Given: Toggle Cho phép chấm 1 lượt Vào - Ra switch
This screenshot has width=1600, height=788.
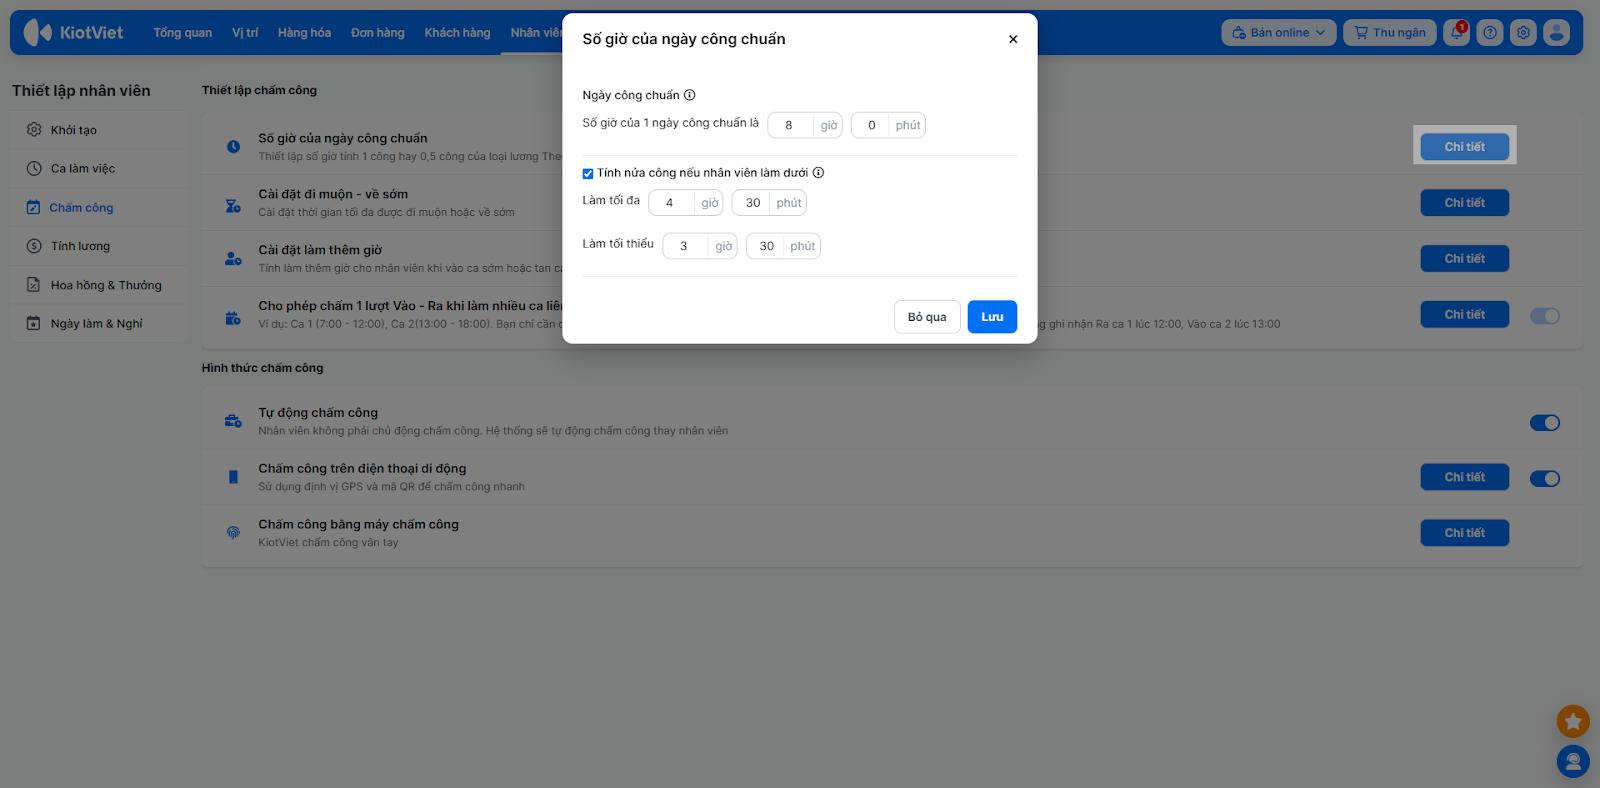Looking at the screenshot, I should [x=1545, y=316].
